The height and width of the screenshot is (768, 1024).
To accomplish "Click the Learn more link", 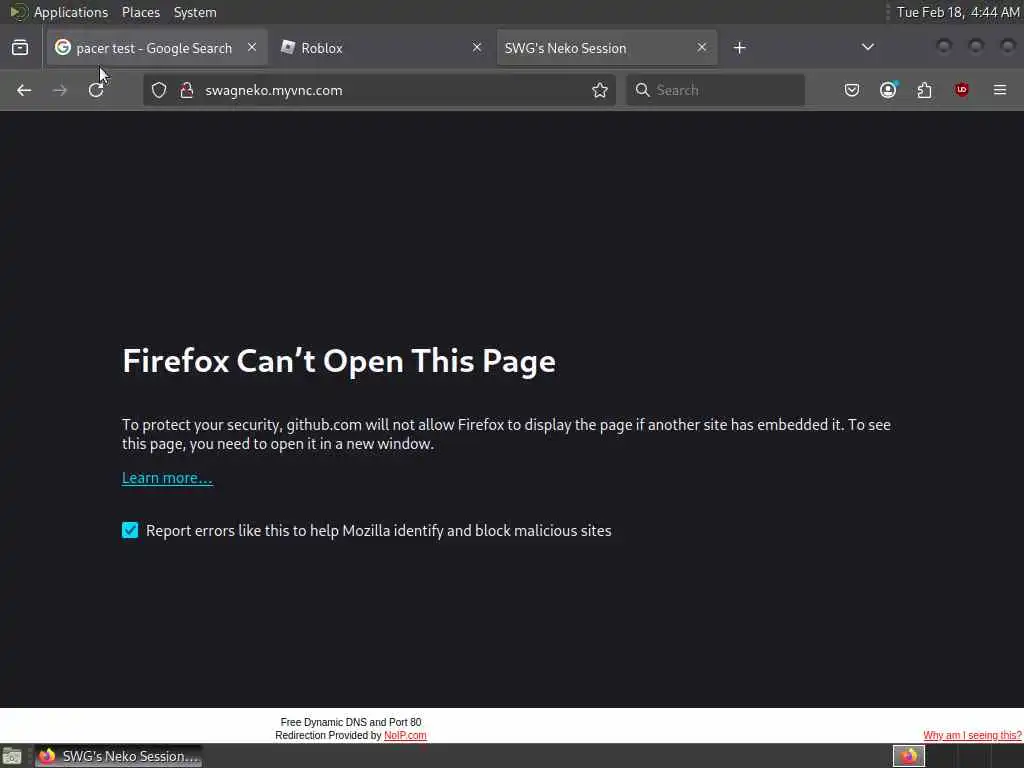I will [167, 478].
